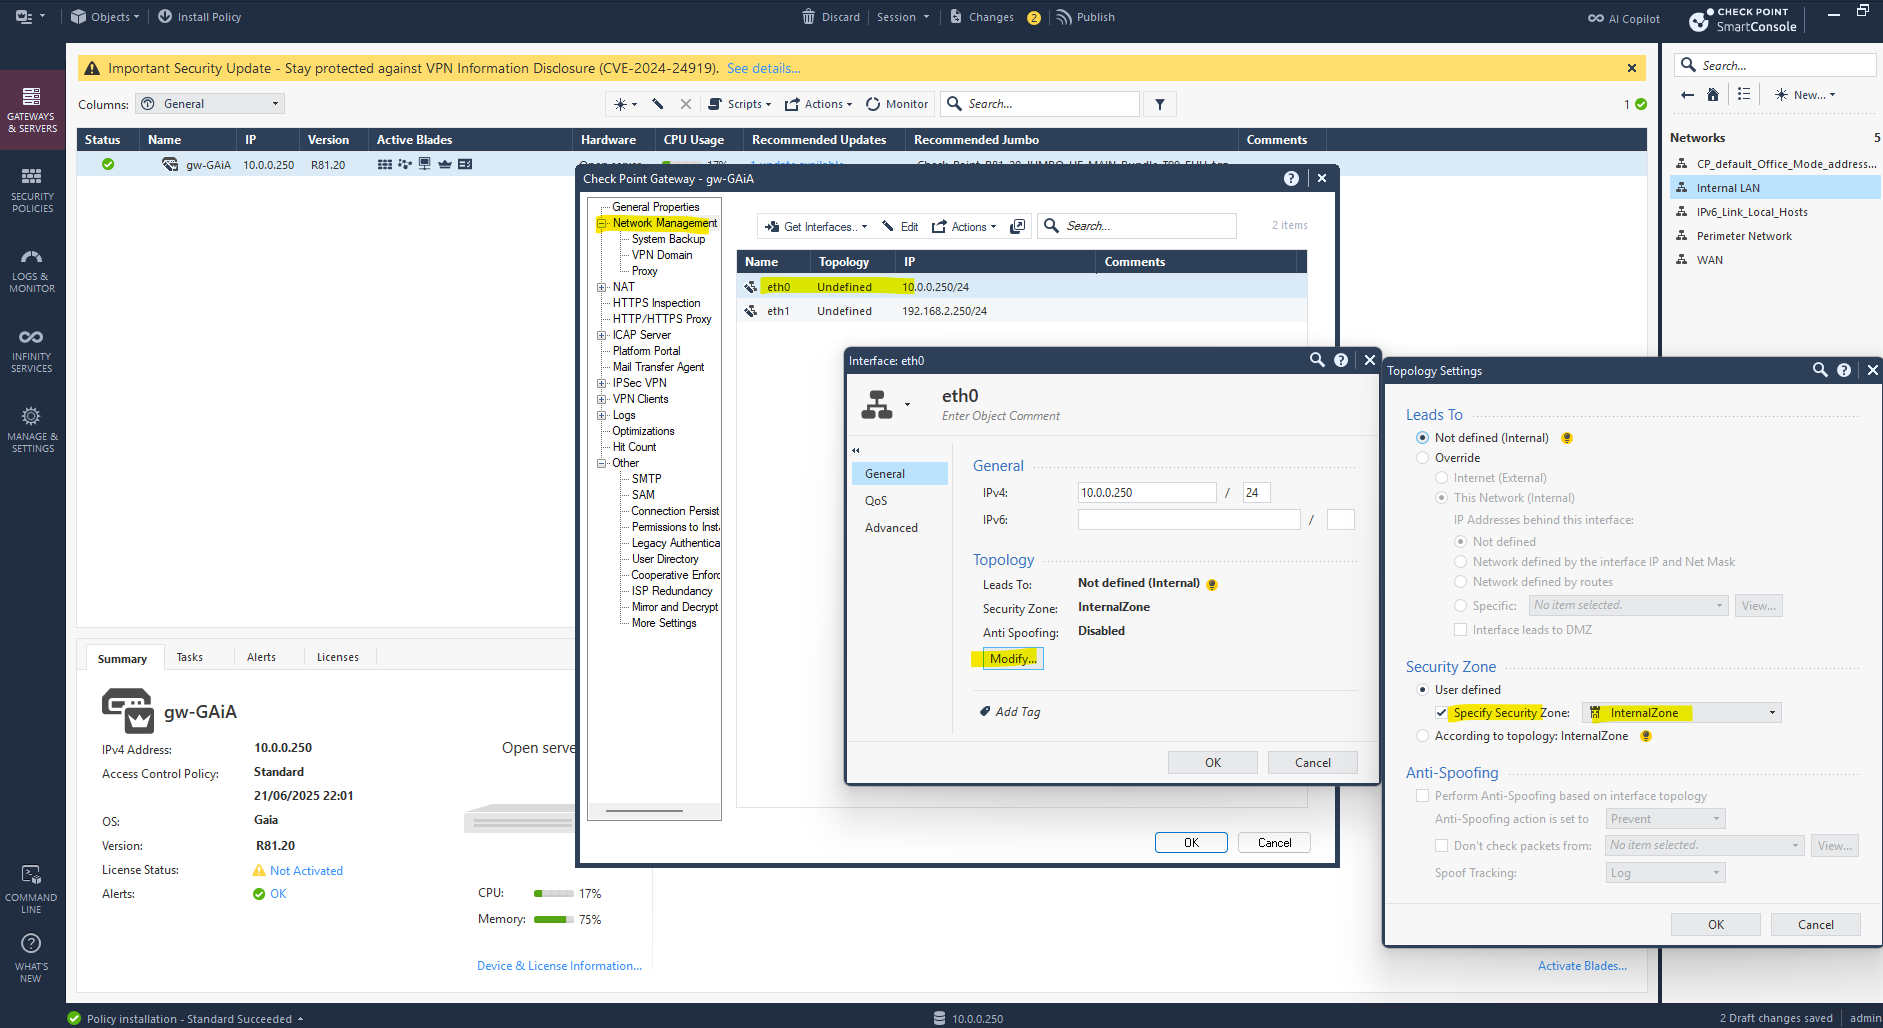Click lightbulb hint next to Not defined (Internal) radio
This screenshot has width=1883, height=1028.
tap(1567, 438)
